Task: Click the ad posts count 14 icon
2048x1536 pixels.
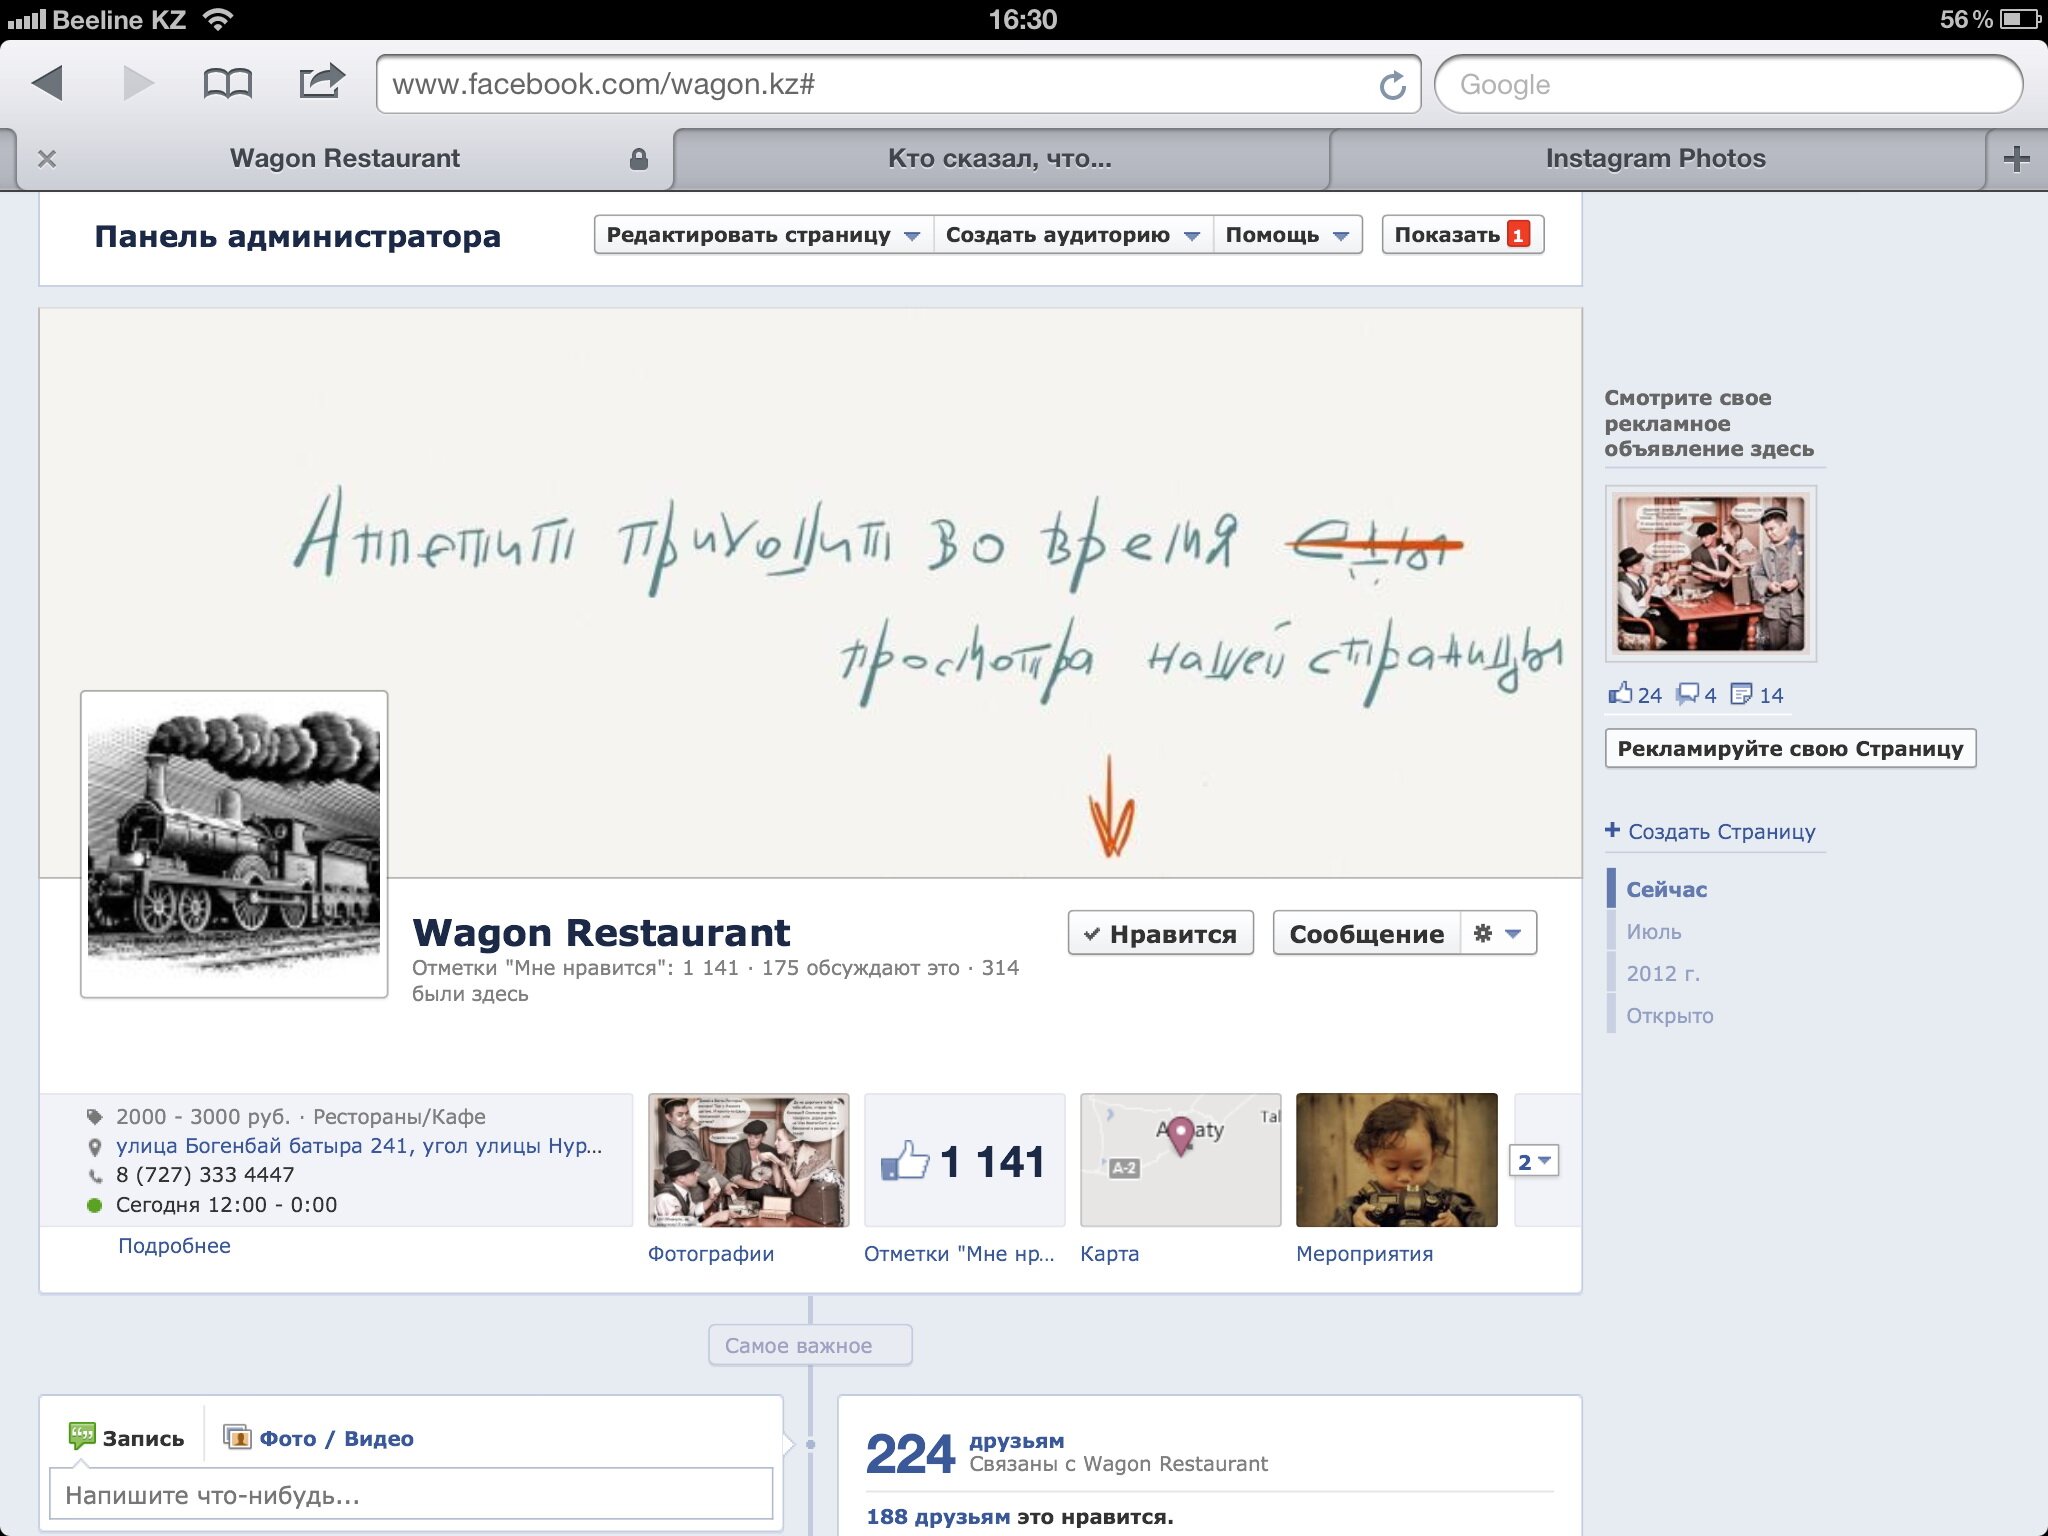Action: tap(1757, 694)
